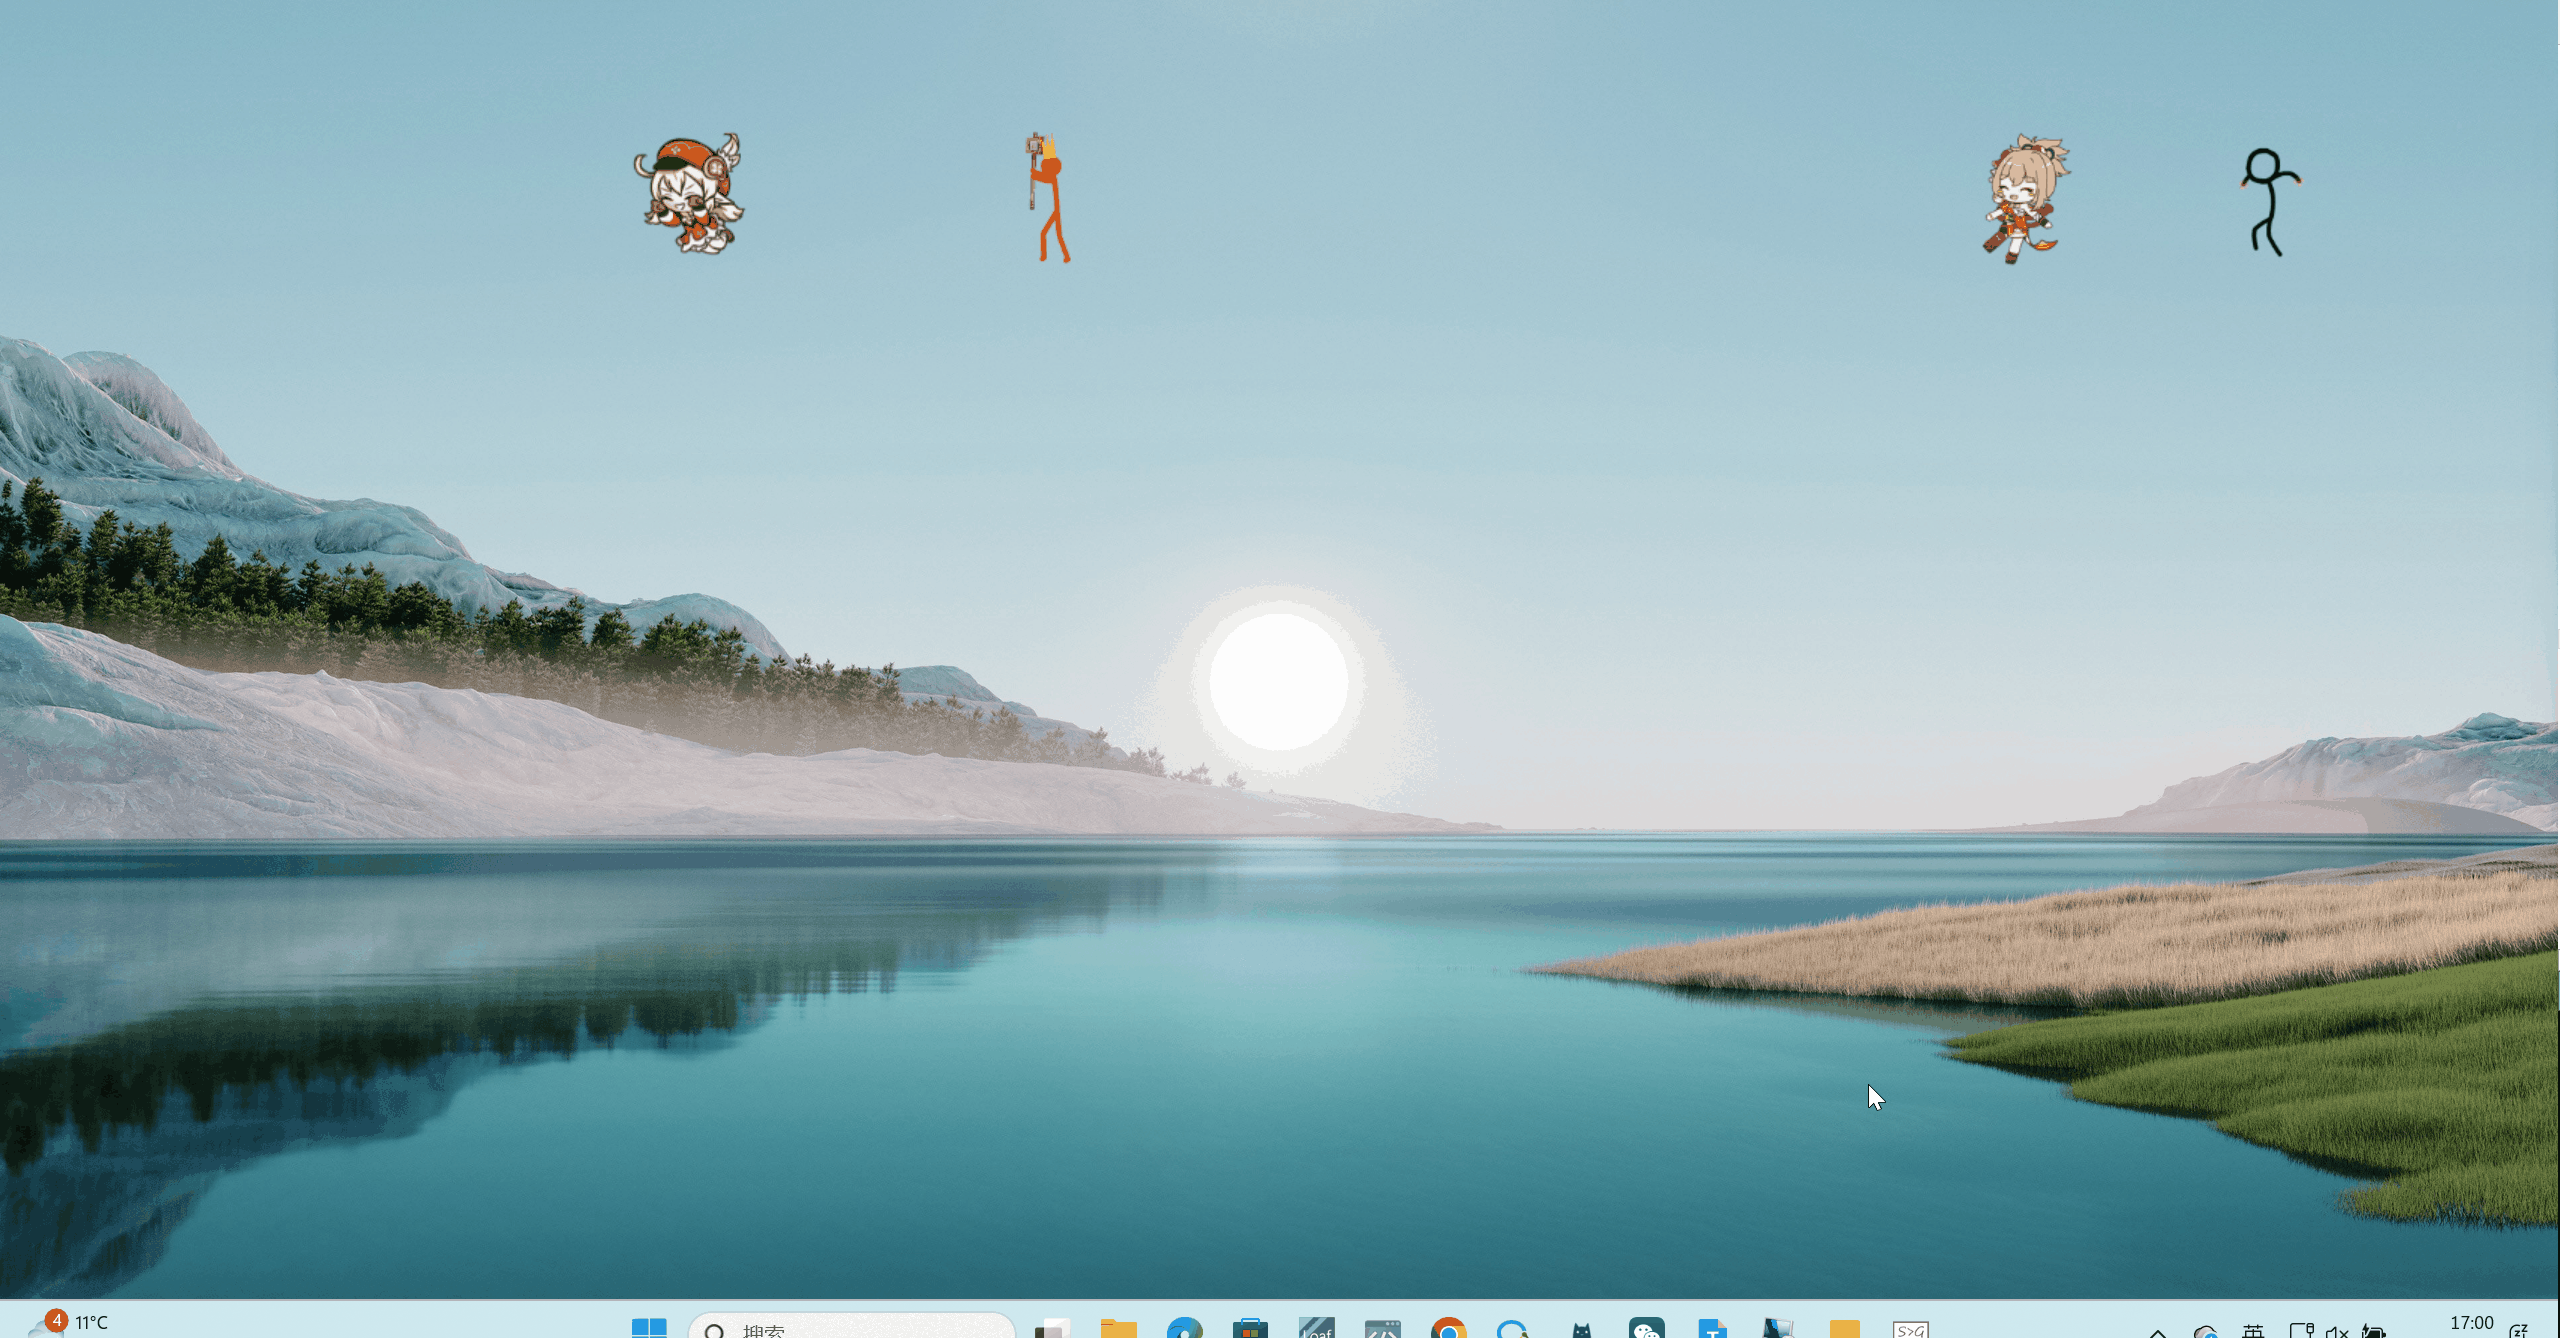This screenshot has width=2560, height=1338.
Task: Open File Explorer from the taskbar
Action: coord(1118,1328)
